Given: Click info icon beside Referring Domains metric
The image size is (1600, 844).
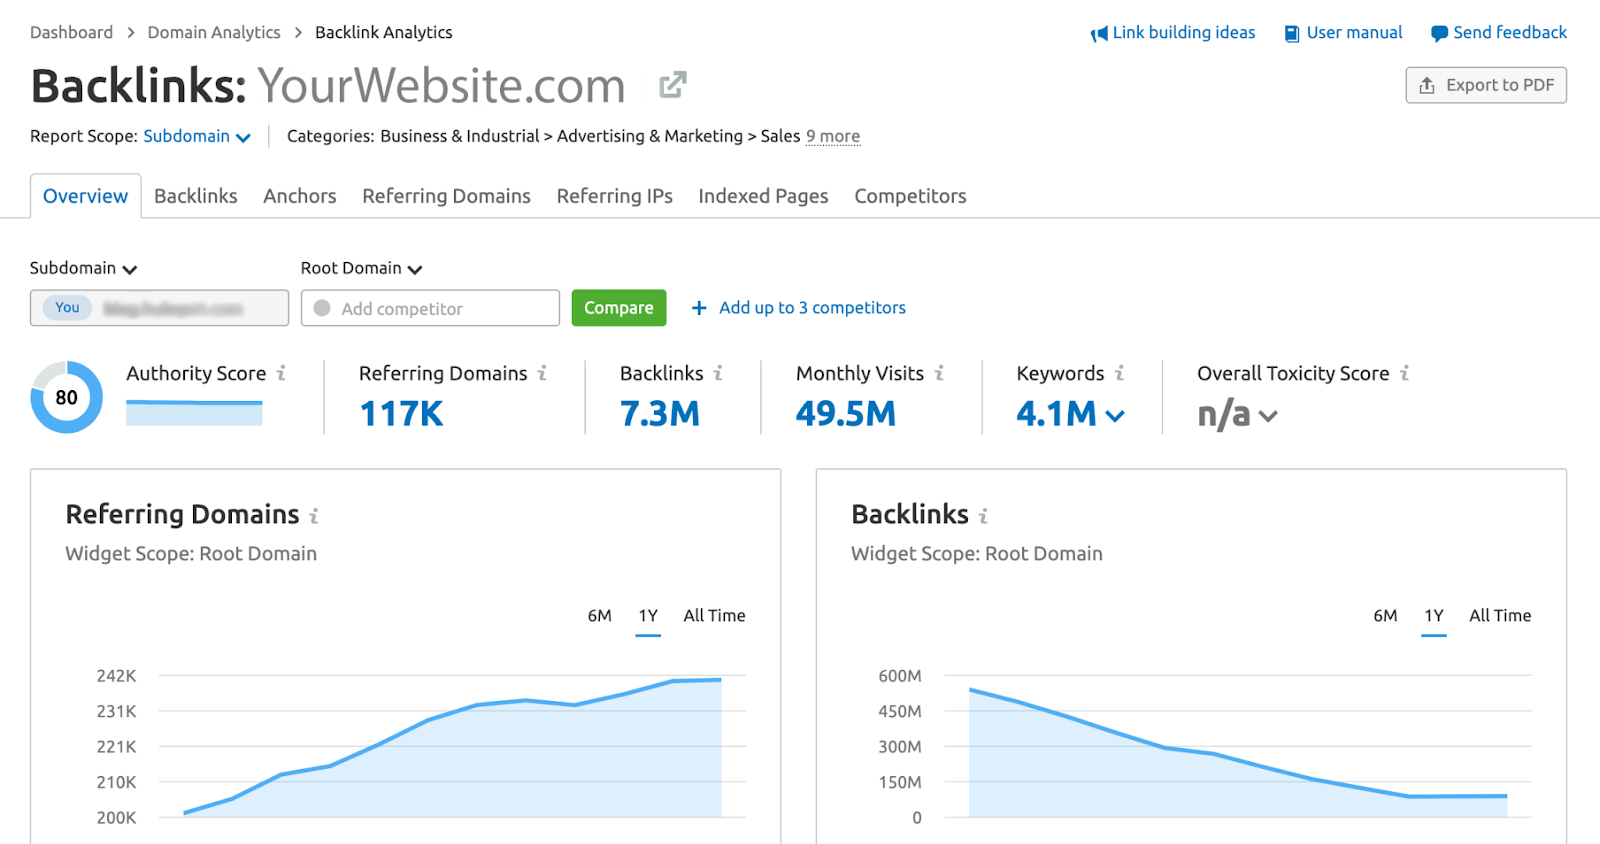Looking at the screenshot, I should coord(543,373).
